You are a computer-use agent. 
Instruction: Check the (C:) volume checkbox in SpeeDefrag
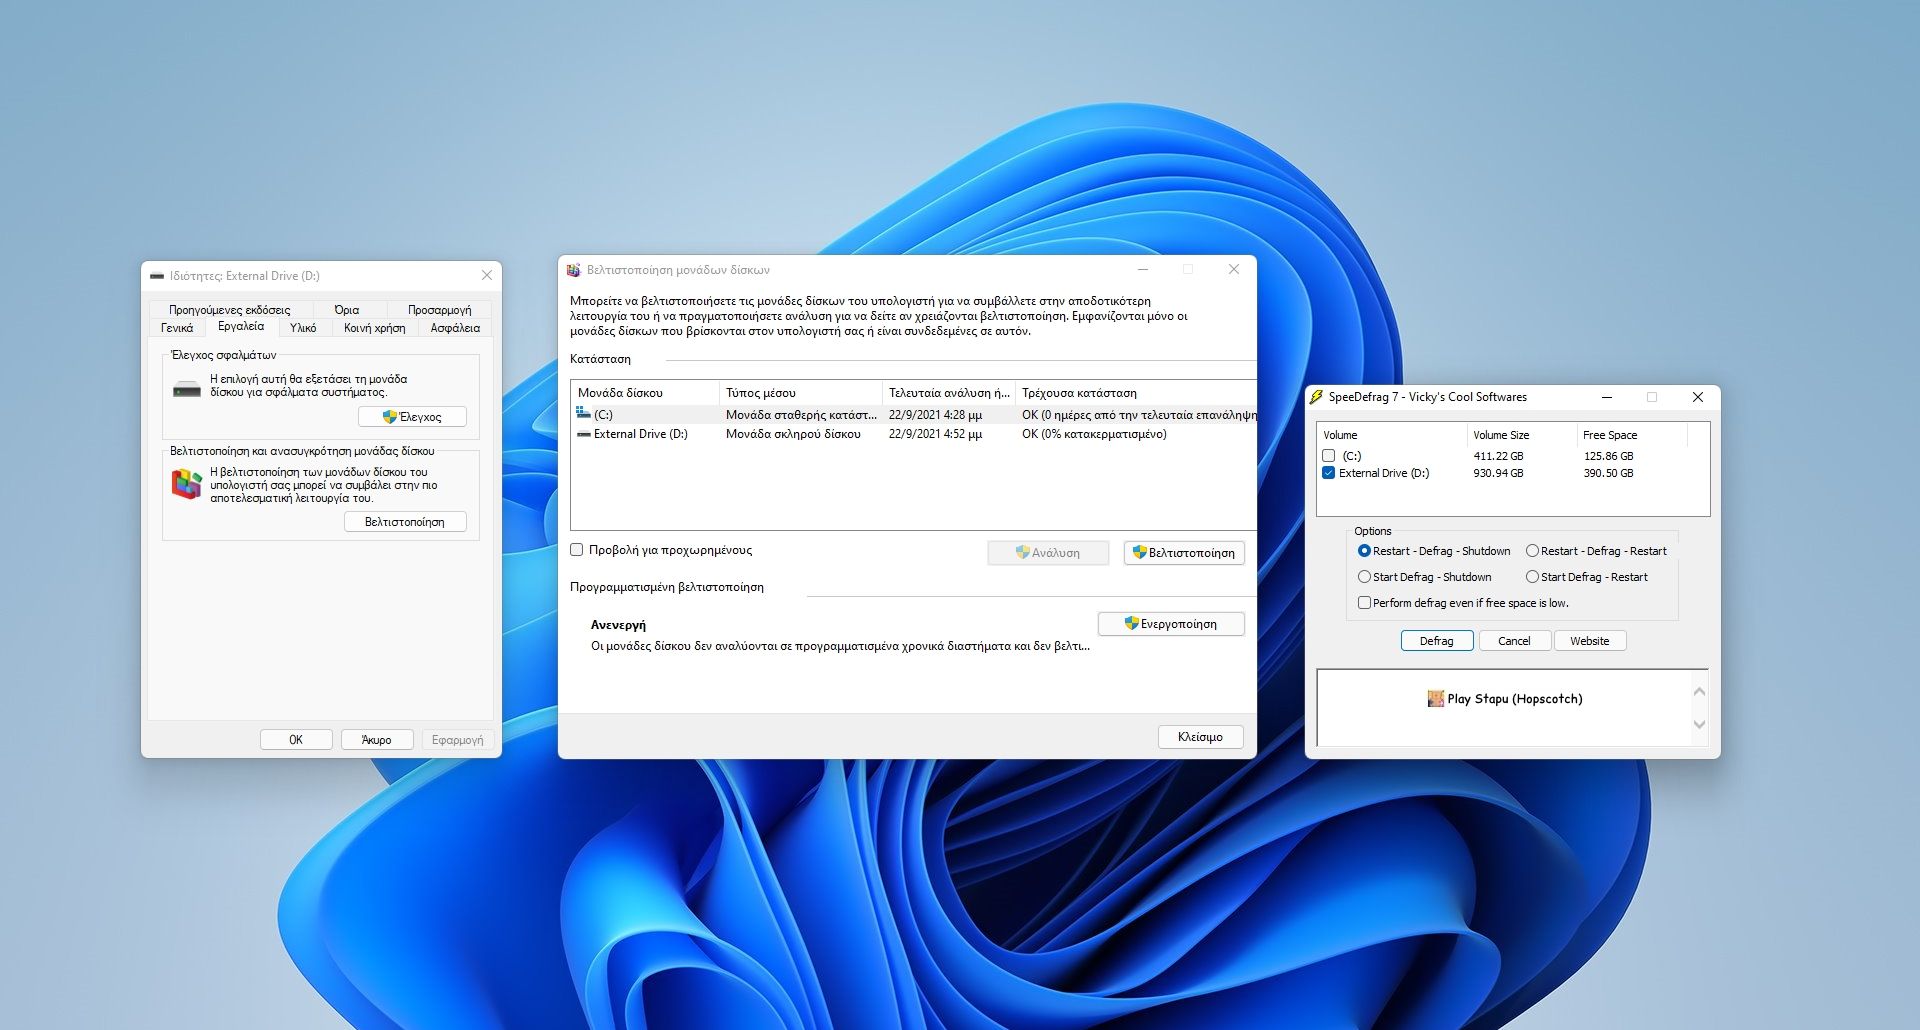click(1328, 456)
